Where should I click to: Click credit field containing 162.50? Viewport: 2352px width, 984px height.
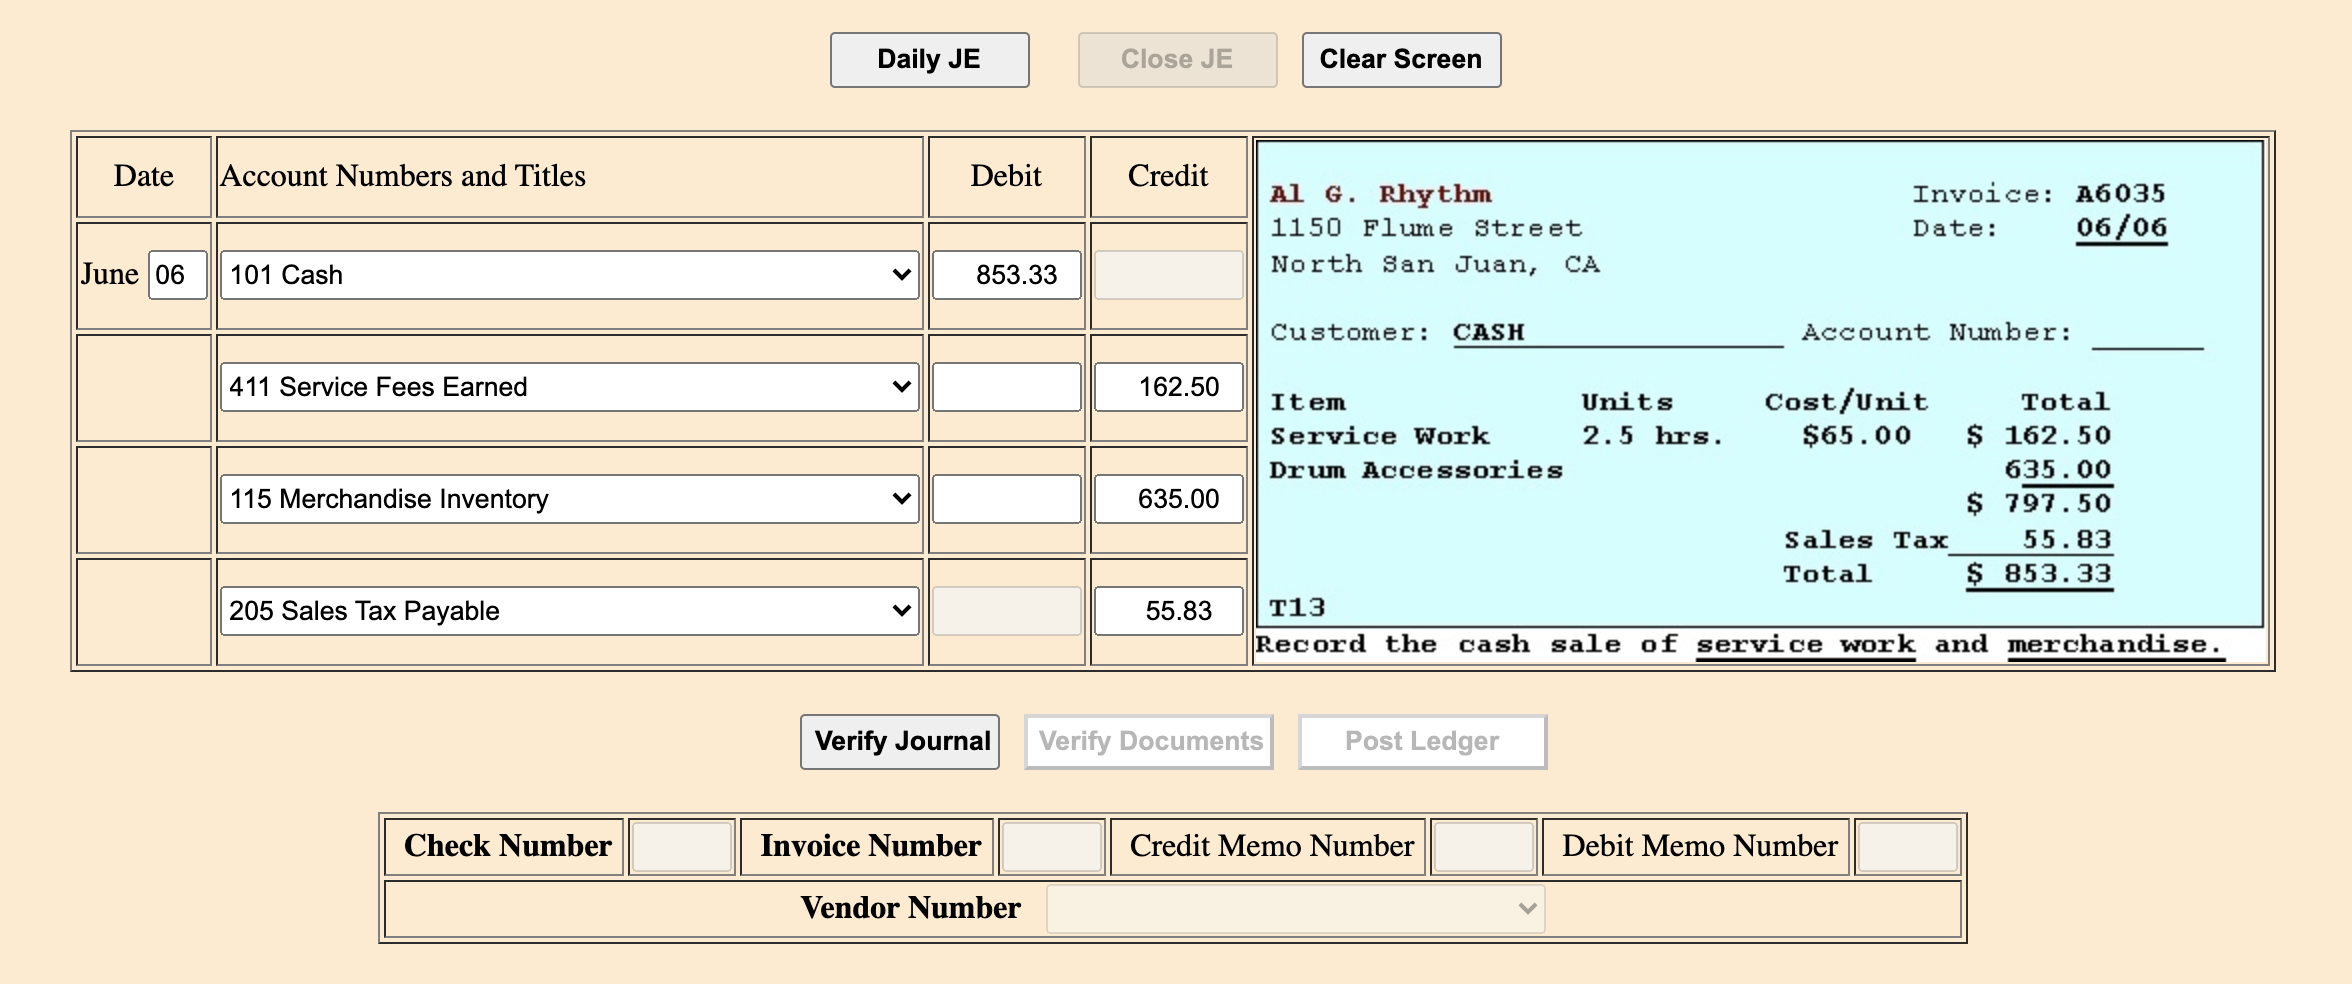1169,387
